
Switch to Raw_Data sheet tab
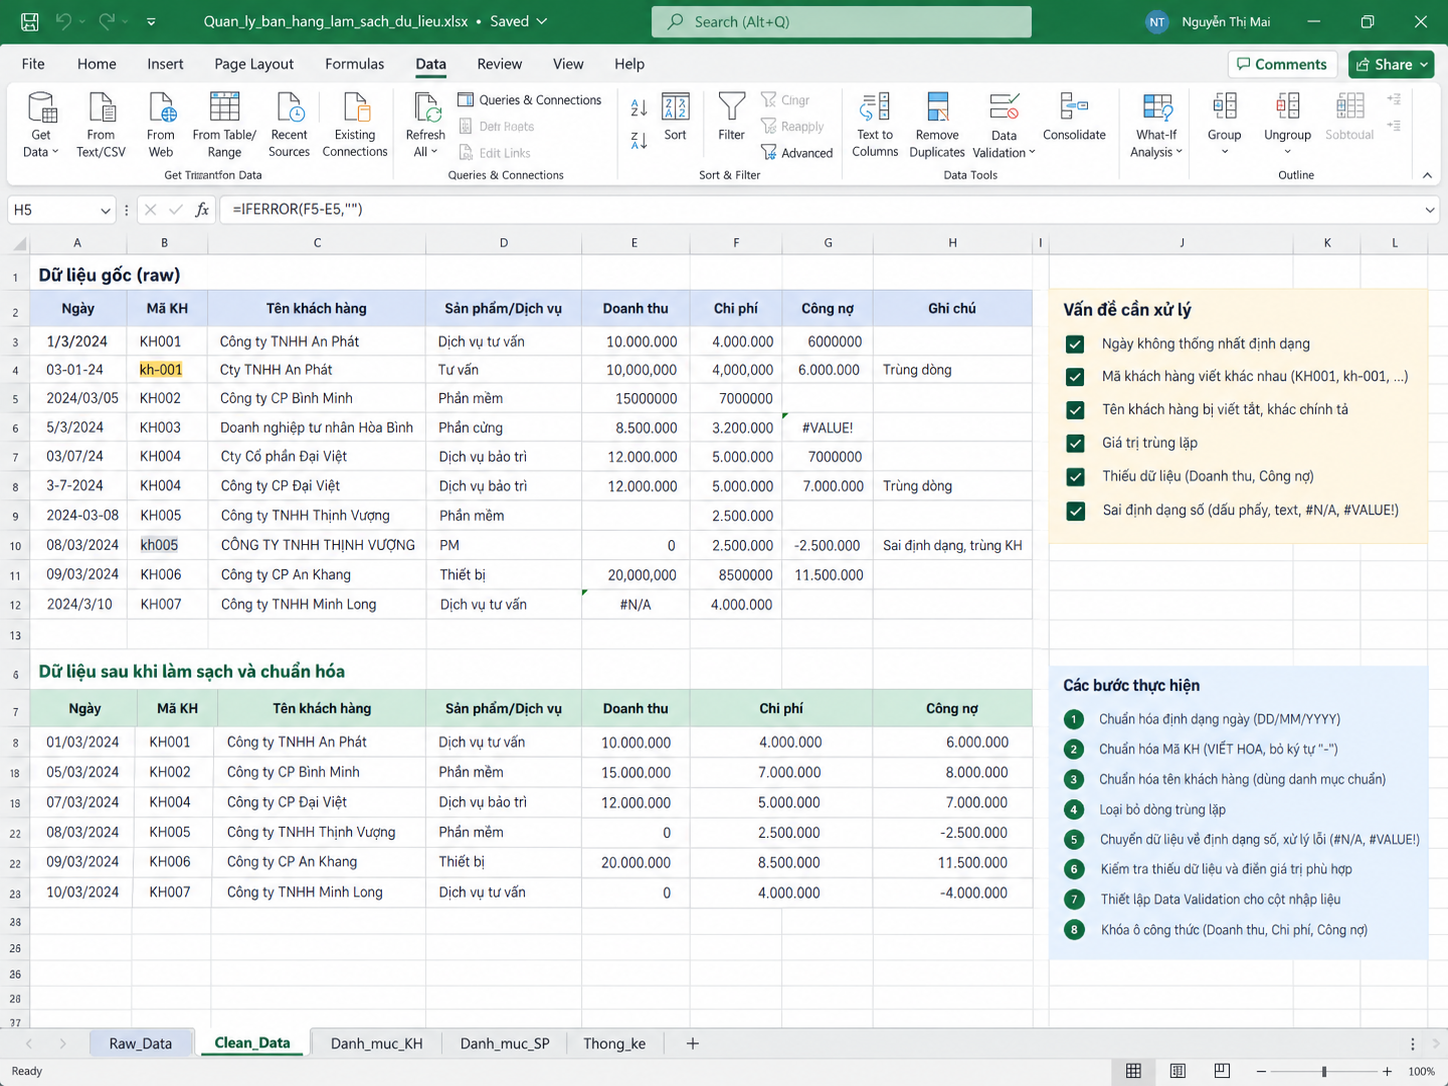pyautogui.click(x=140, y=1043)
